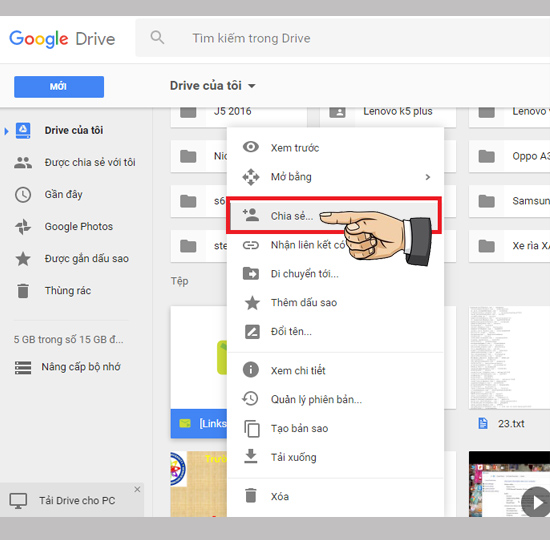Click the link icon beside Nhận liên kết
Image resolution: width=550 pixels, height=540 pixels.
(251, 245)
